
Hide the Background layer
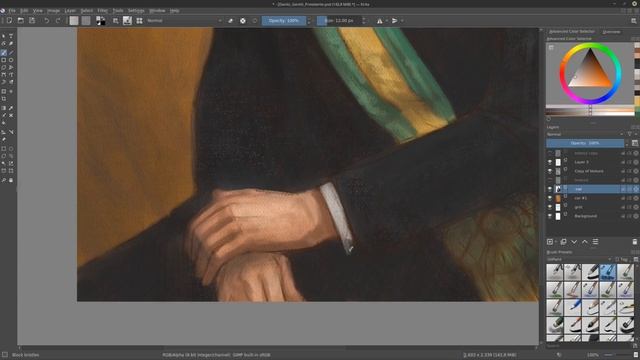pyautogui.click(x=550, y=216)
